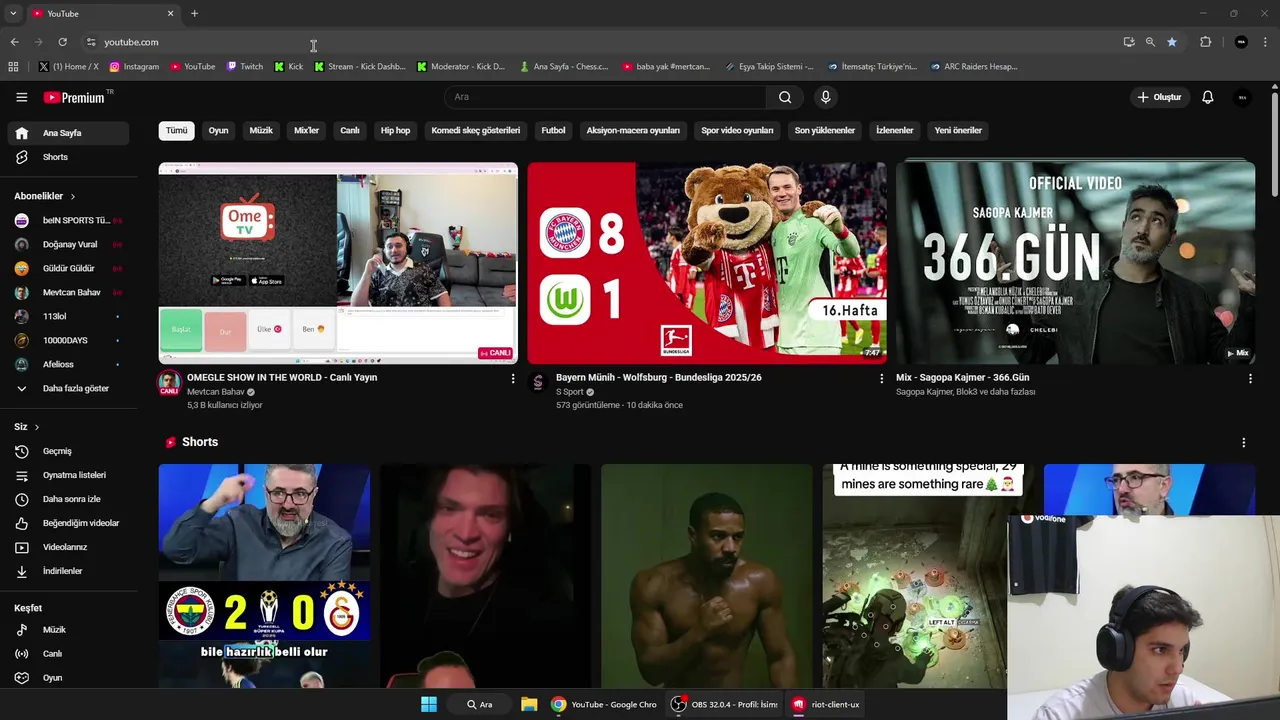Open Windows taskbar search Ara
Image resolution: width=1280 pixels, height=720 pixels.
click(480, 704)
